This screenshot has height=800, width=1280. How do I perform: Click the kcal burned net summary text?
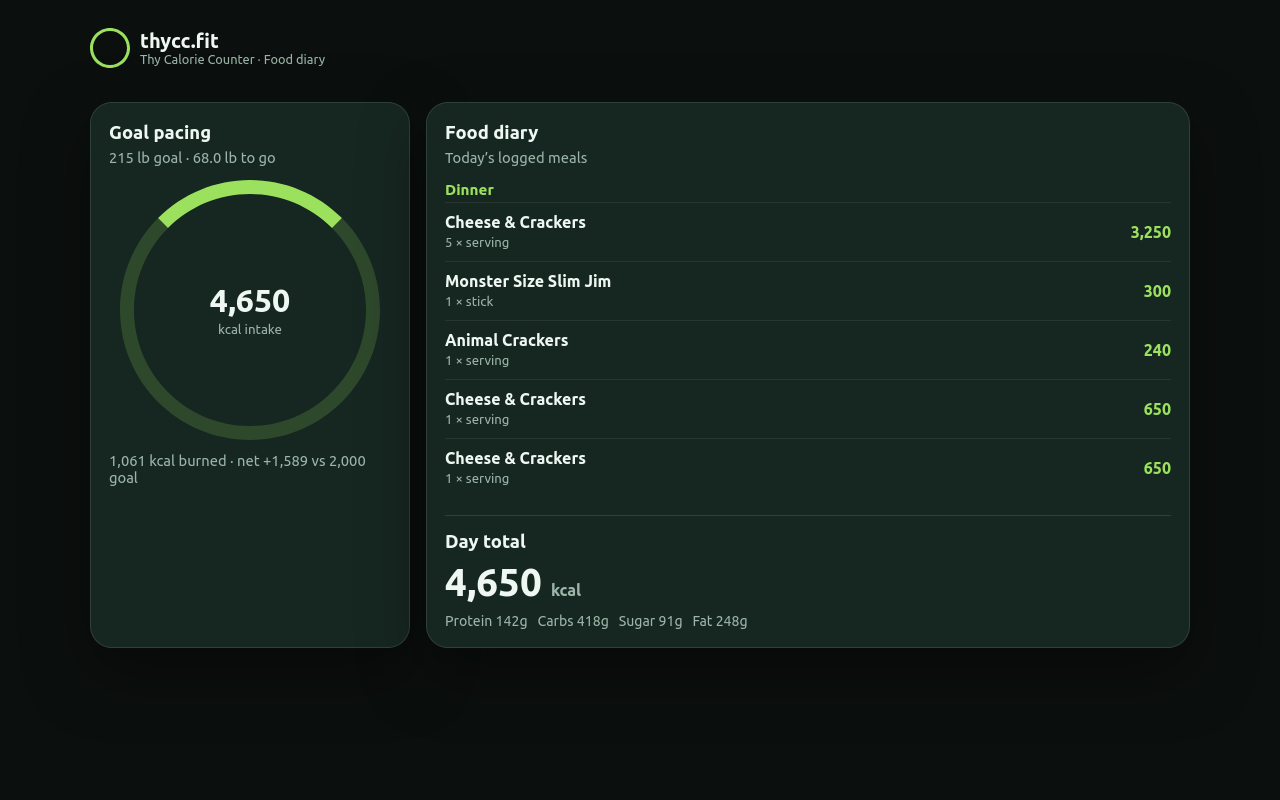tap(237, 469)
